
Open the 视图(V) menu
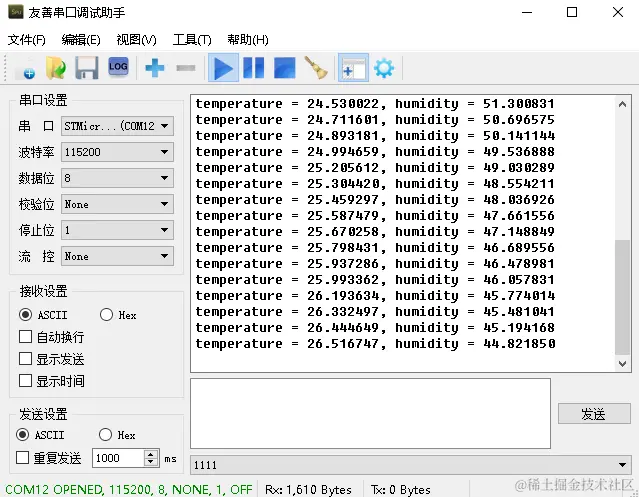pyautogui.click(x=136, y=40)
